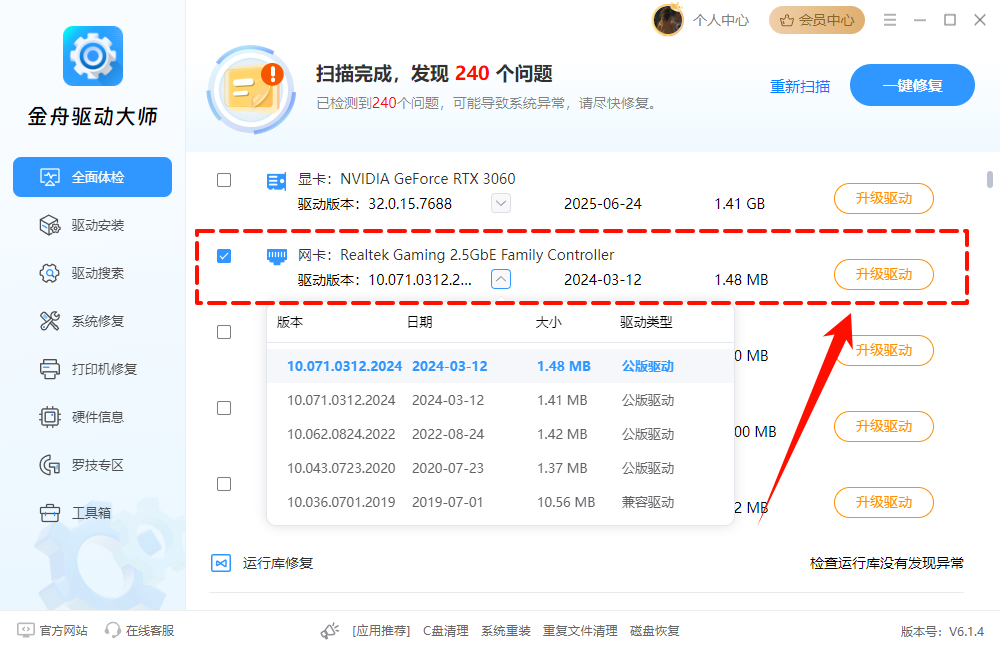Open 会员中心 membership button
The width and height of the screenshot is (1000, 650).
coord(817,20)
